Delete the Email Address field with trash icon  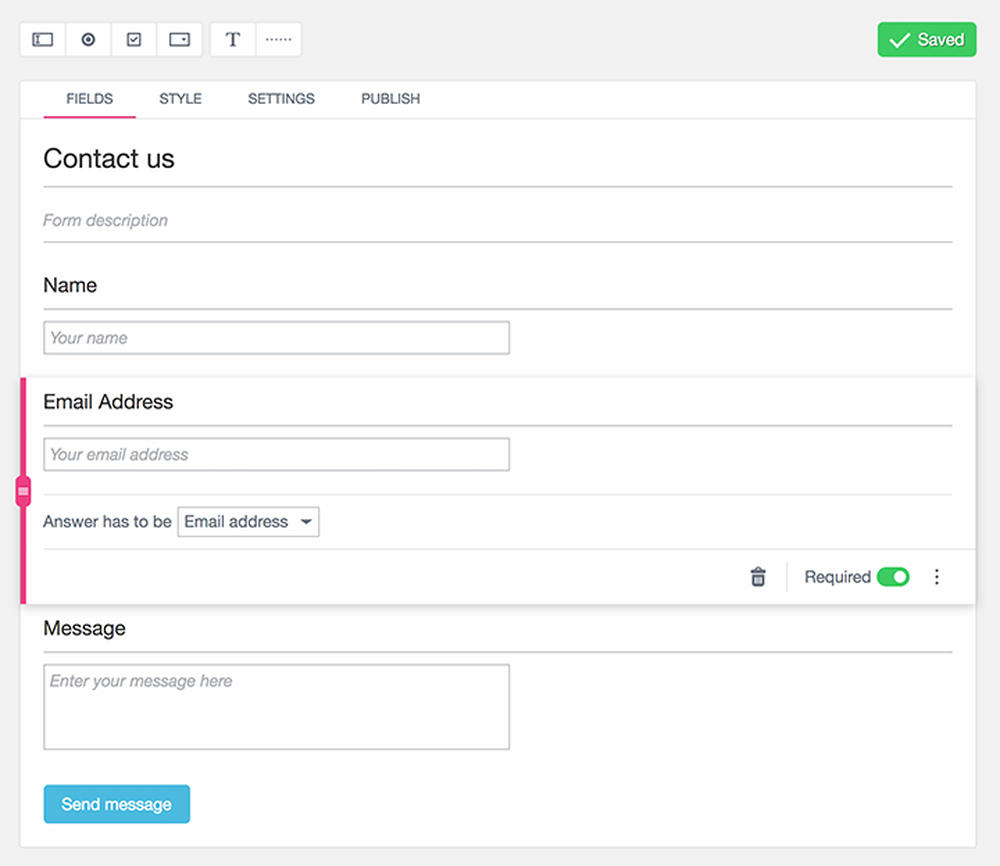[x=758, y=576]
